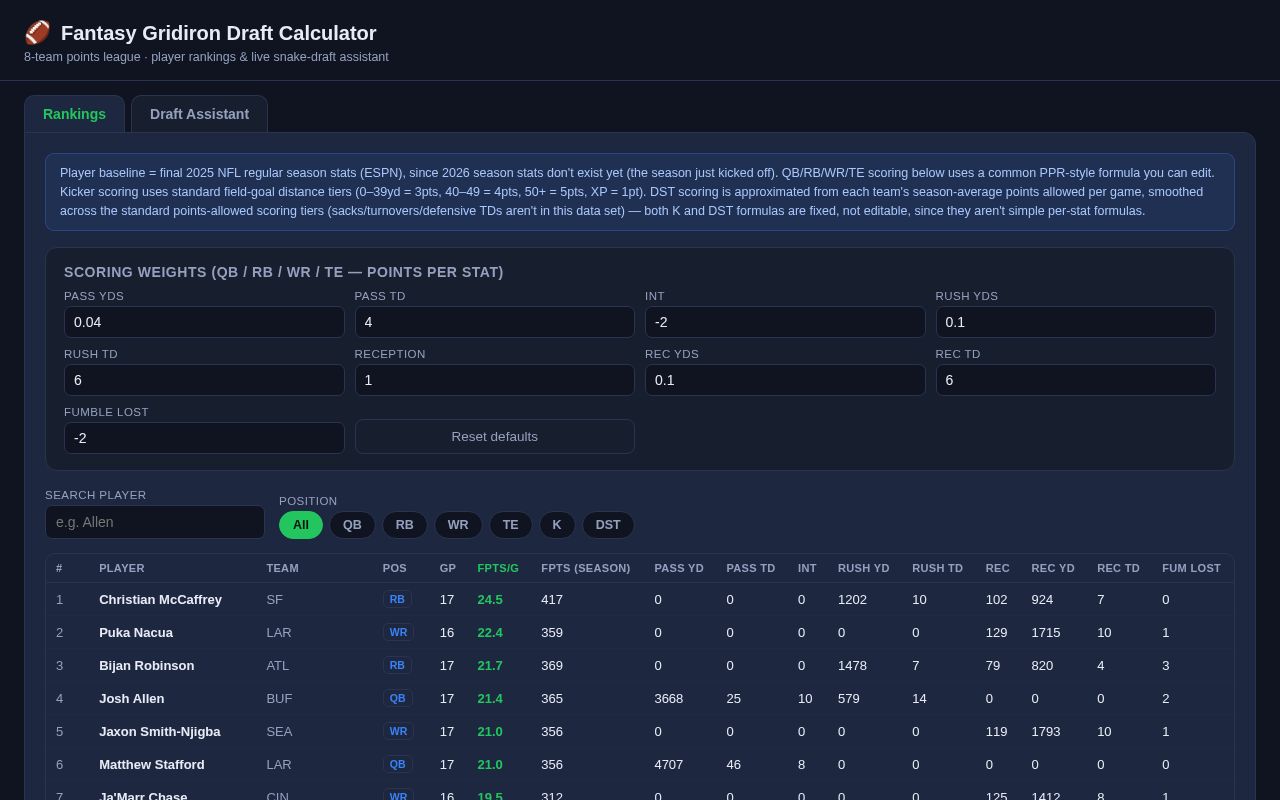Image resolution: width=1280 pixels, height=800 pixels.
Task: Sort by the Rush YD column header
Action: (864, 568)
